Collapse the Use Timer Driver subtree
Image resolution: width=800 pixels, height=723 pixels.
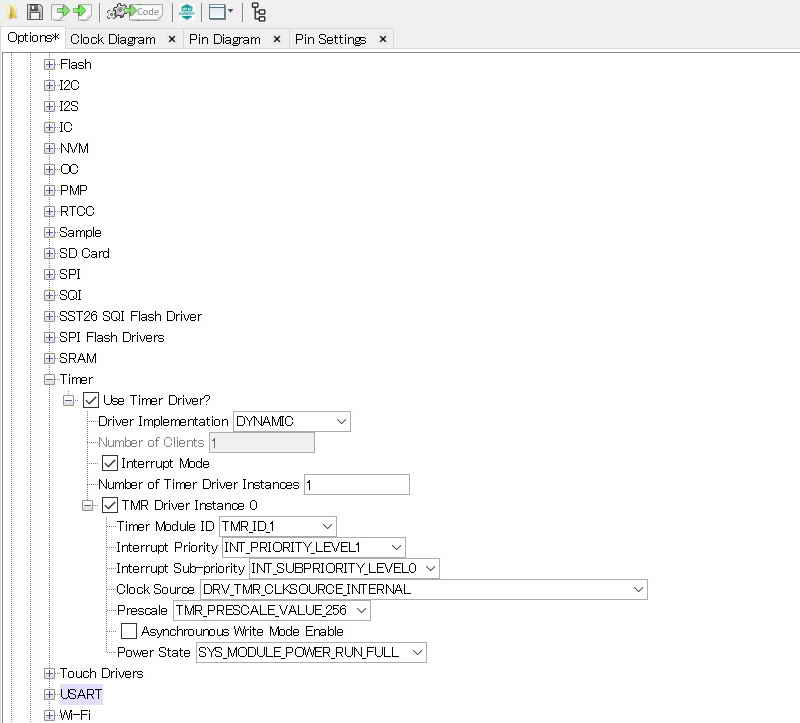pyautogui.click(x=68, y=401)
